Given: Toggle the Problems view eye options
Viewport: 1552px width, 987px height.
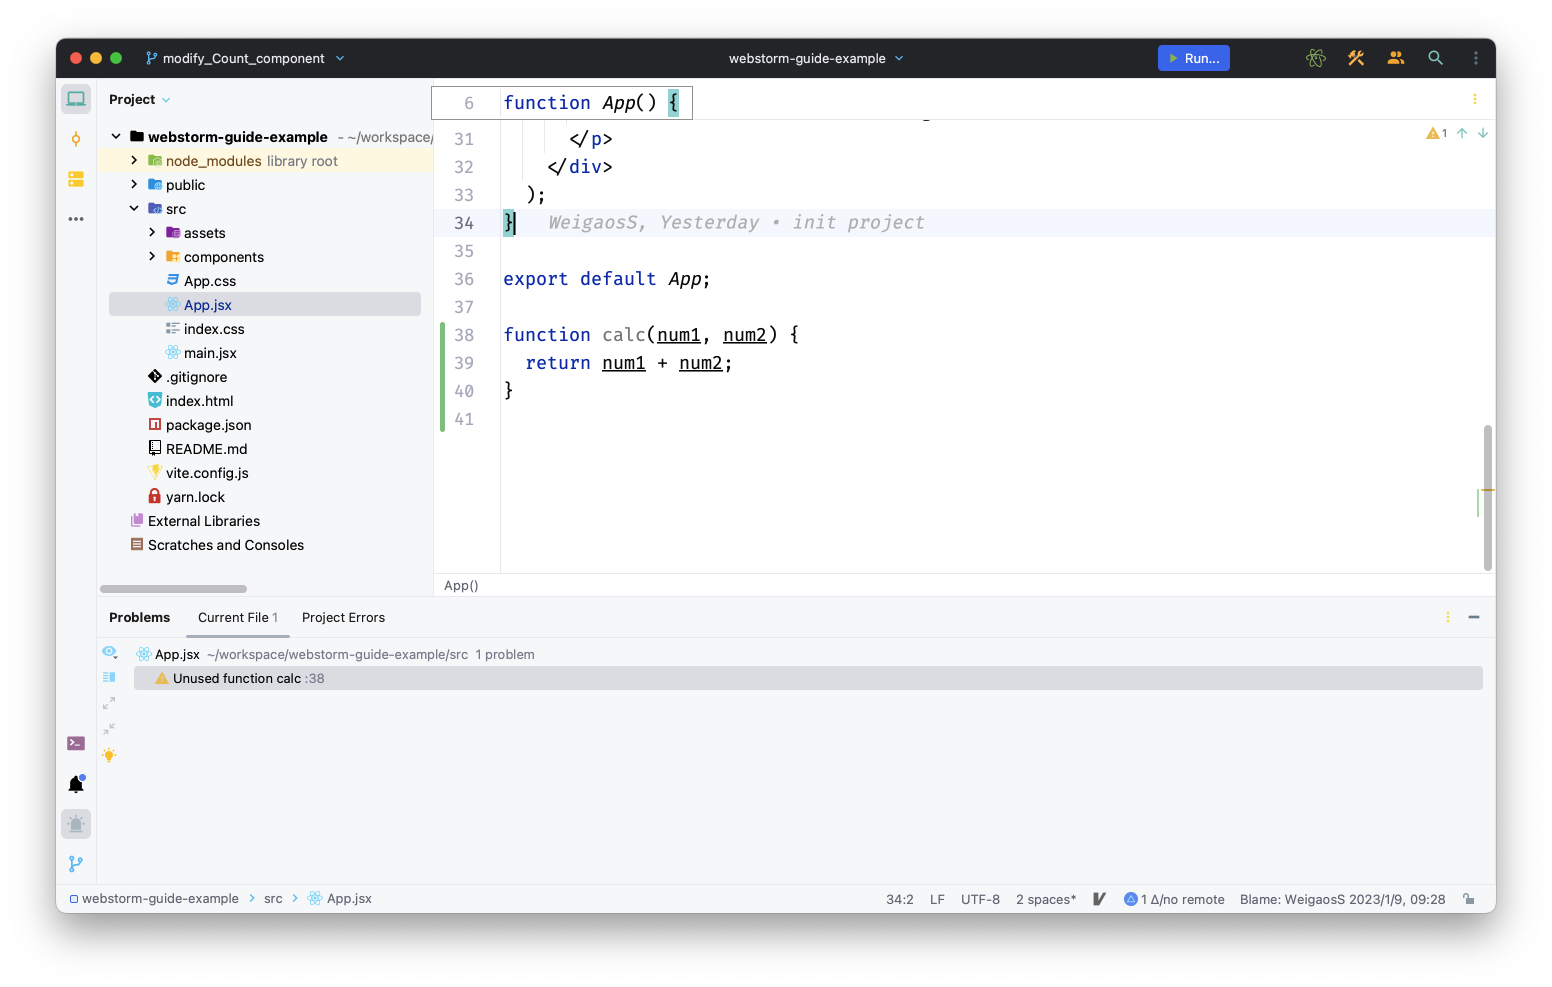Looking at the screenshot, I should pyautogui.click(x=110, y=652).
